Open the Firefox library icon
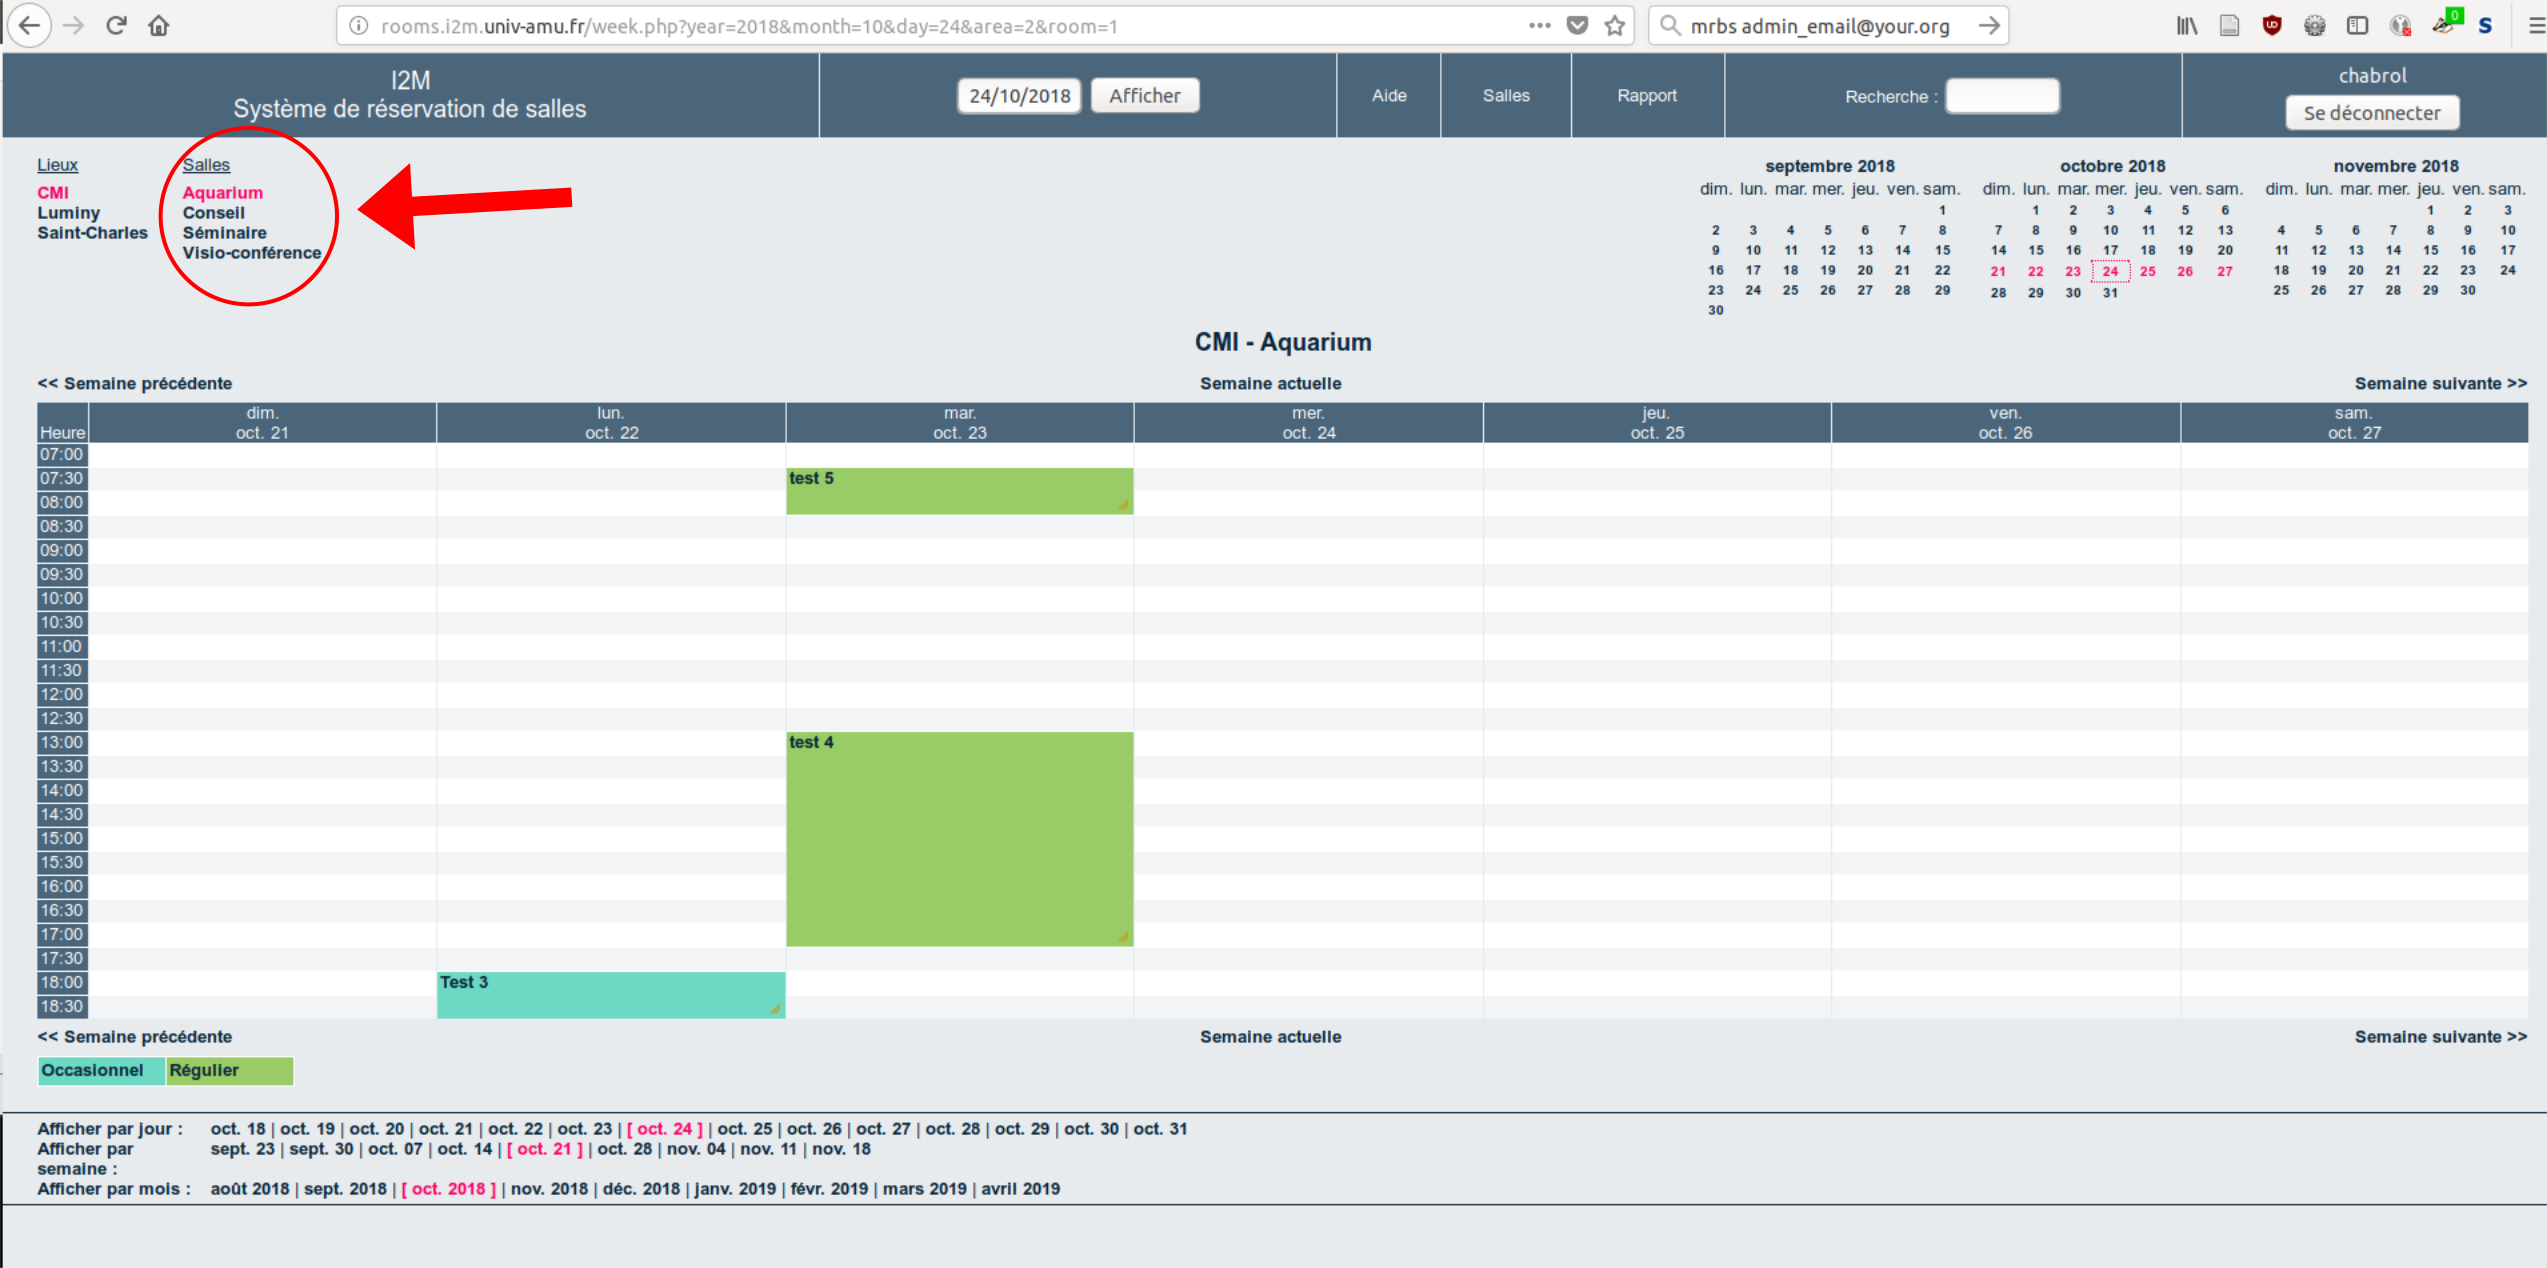 (x=2187, y=26)
